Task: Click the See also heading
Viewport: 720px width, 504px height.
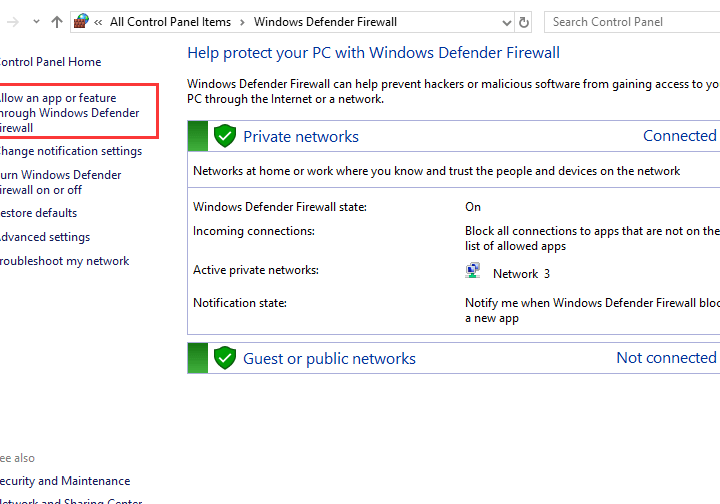Action: click(x=17, y=458)
